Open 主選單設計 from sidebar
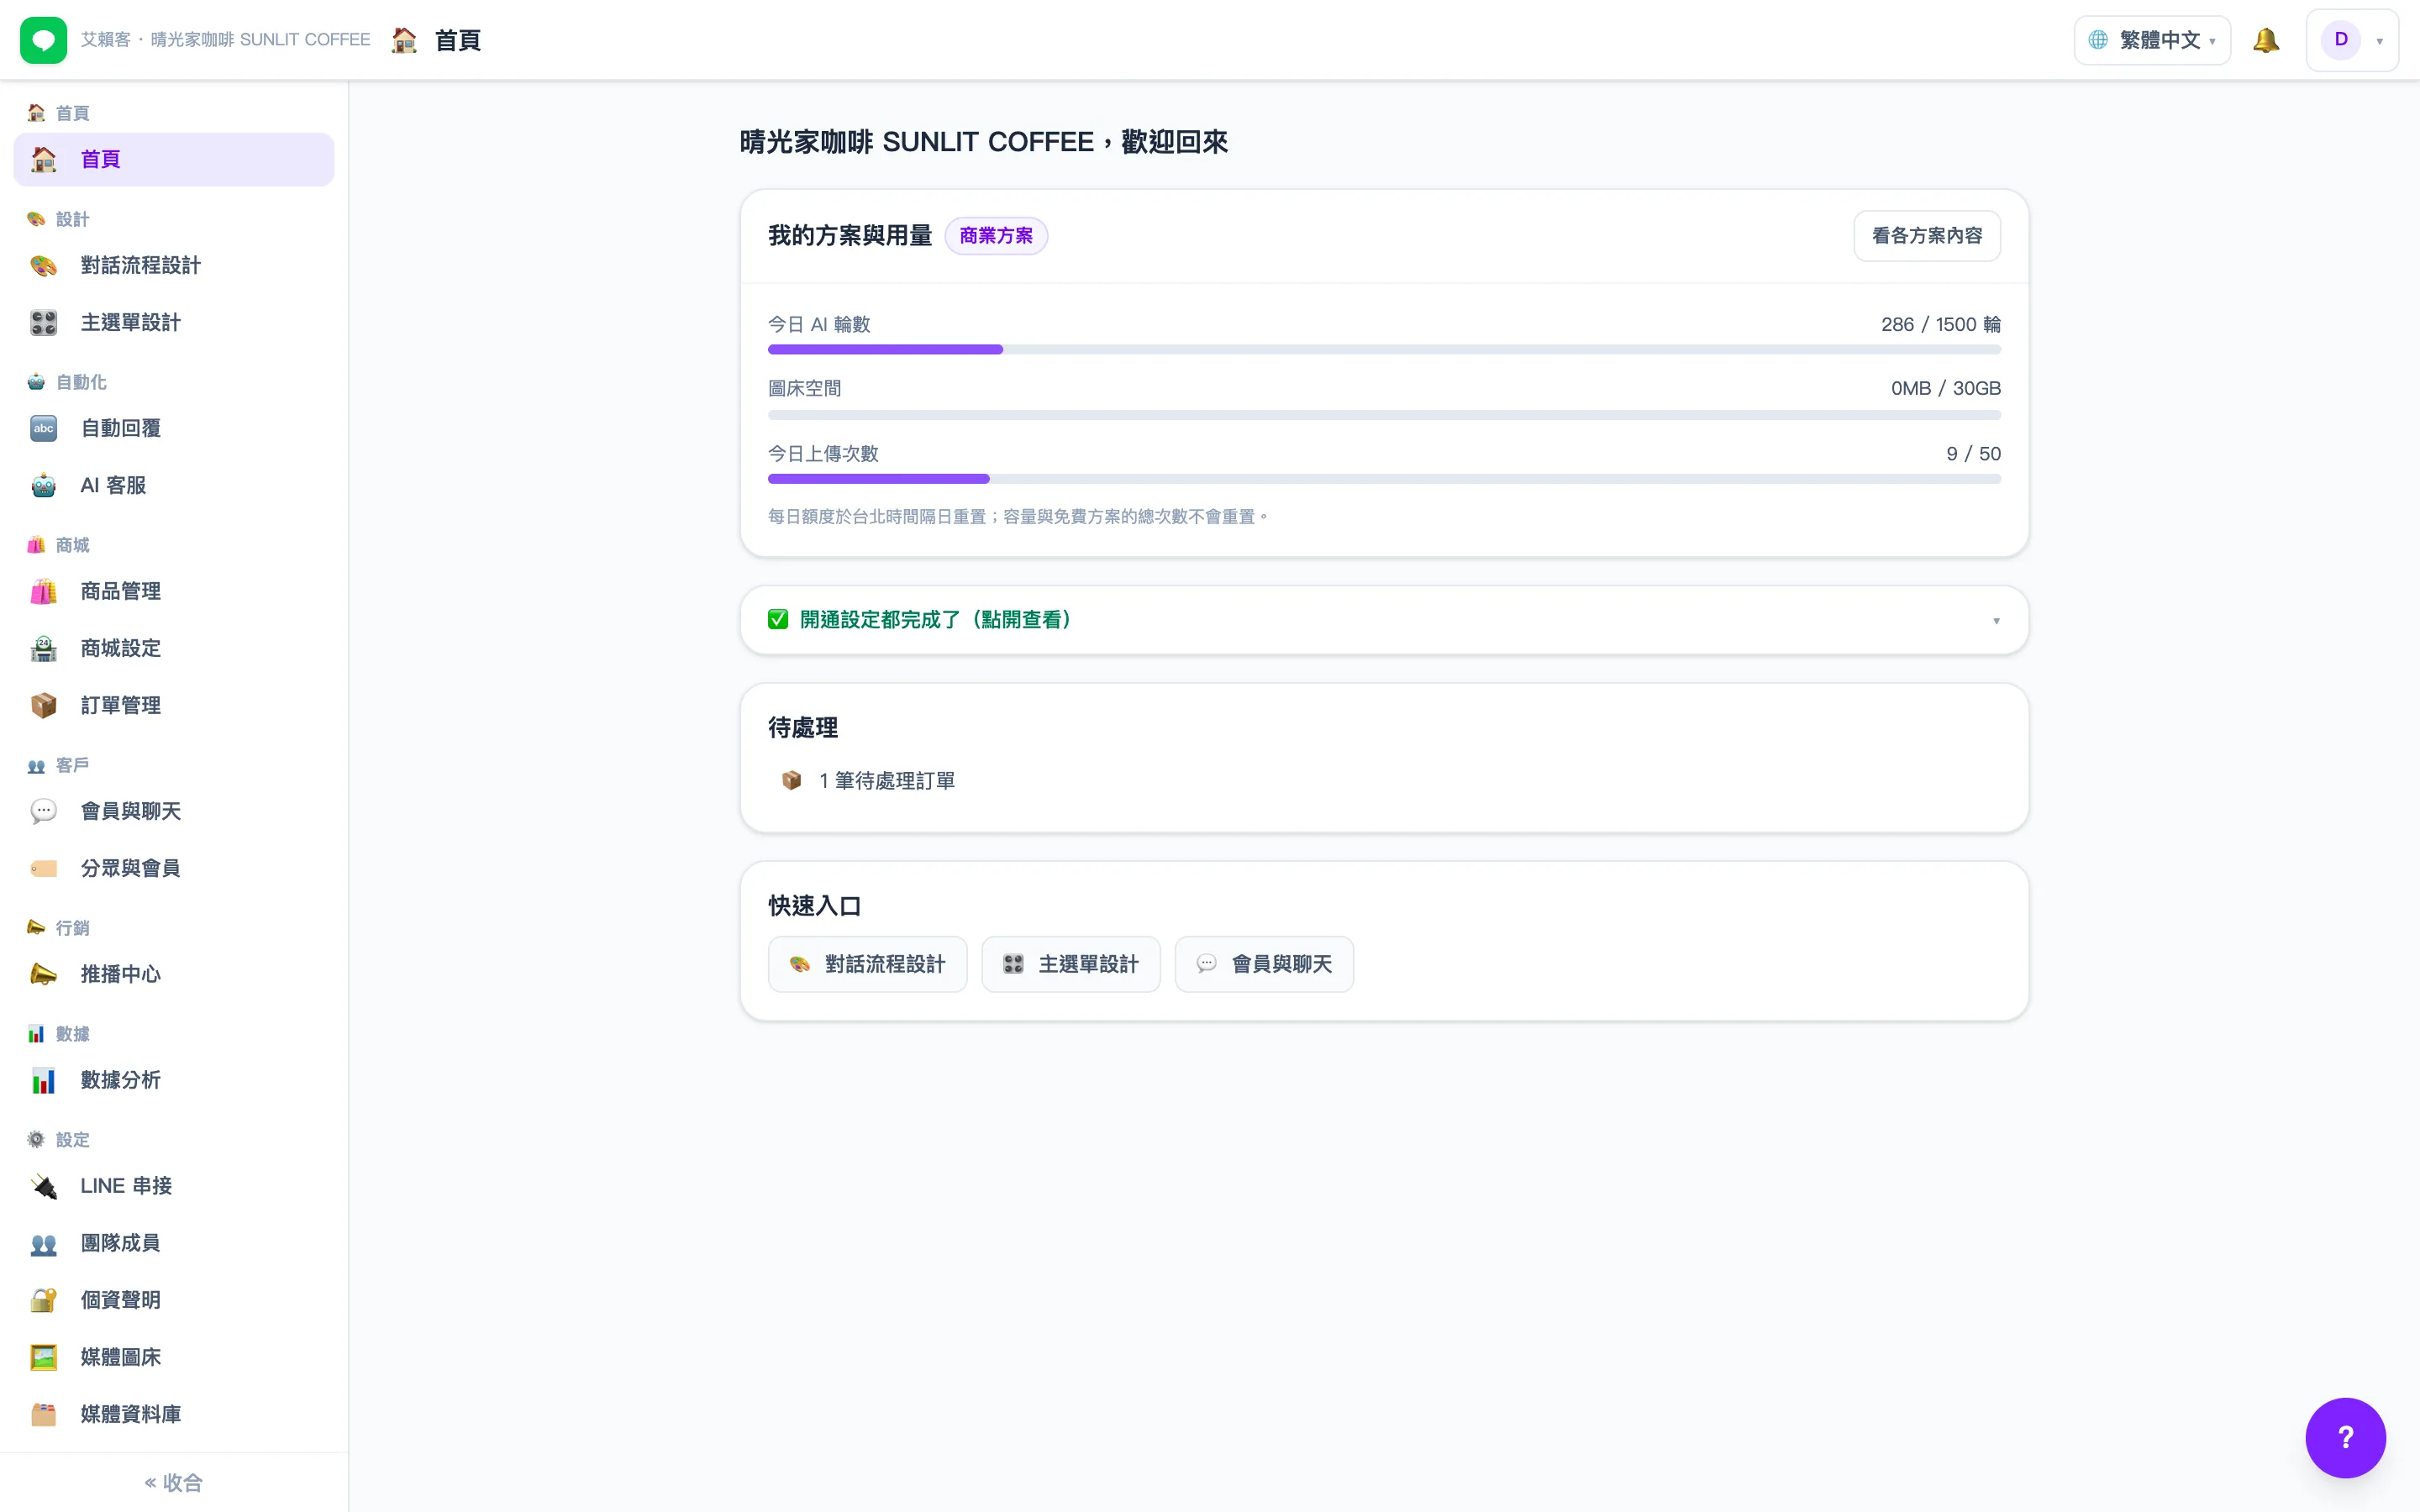The width and height of the screenshot is (2420, 1512). tap(174, 322)
